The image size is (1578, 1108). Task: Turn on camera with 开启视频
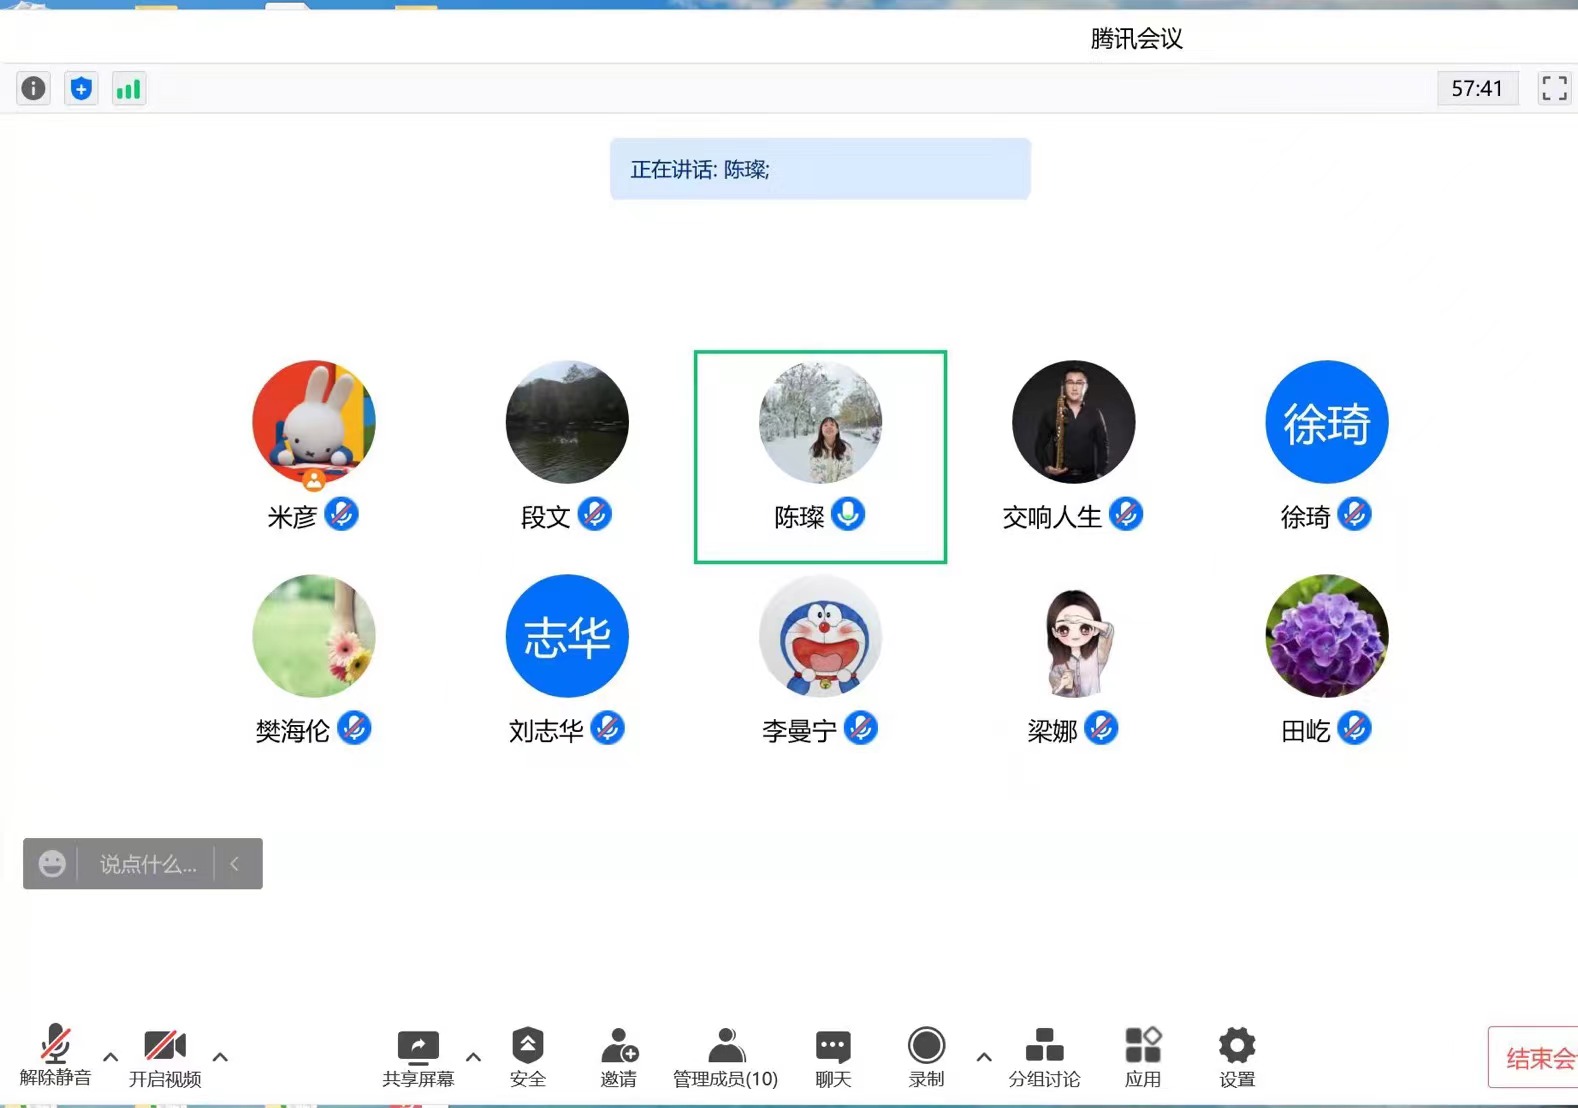165,1057
